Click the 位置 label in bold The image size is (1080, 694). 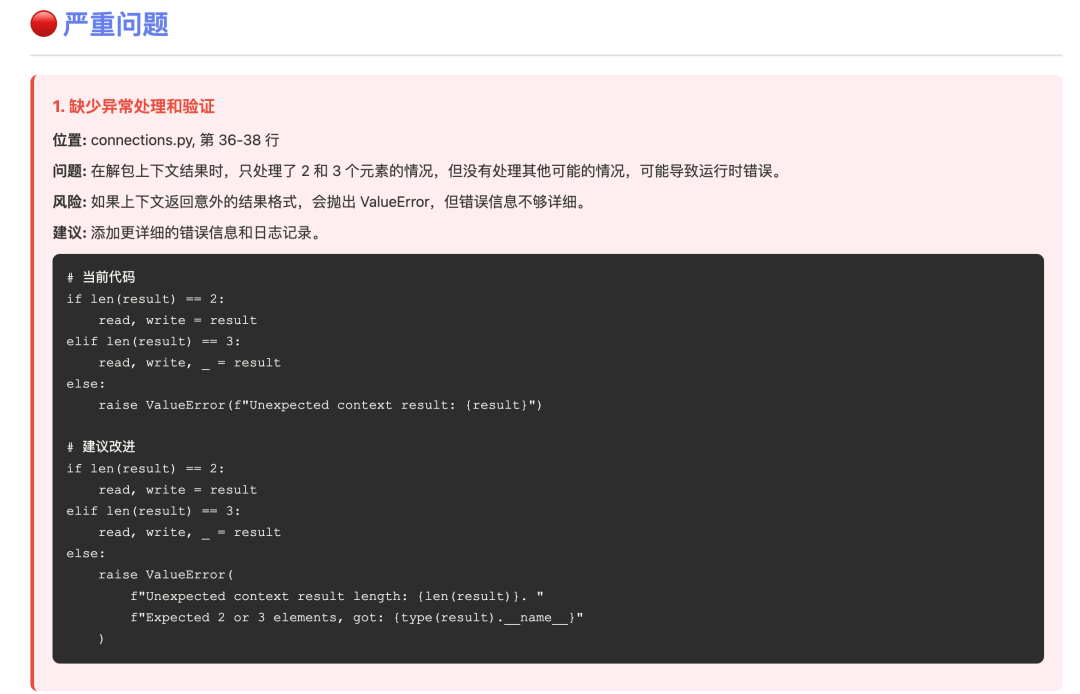point(69,139)
